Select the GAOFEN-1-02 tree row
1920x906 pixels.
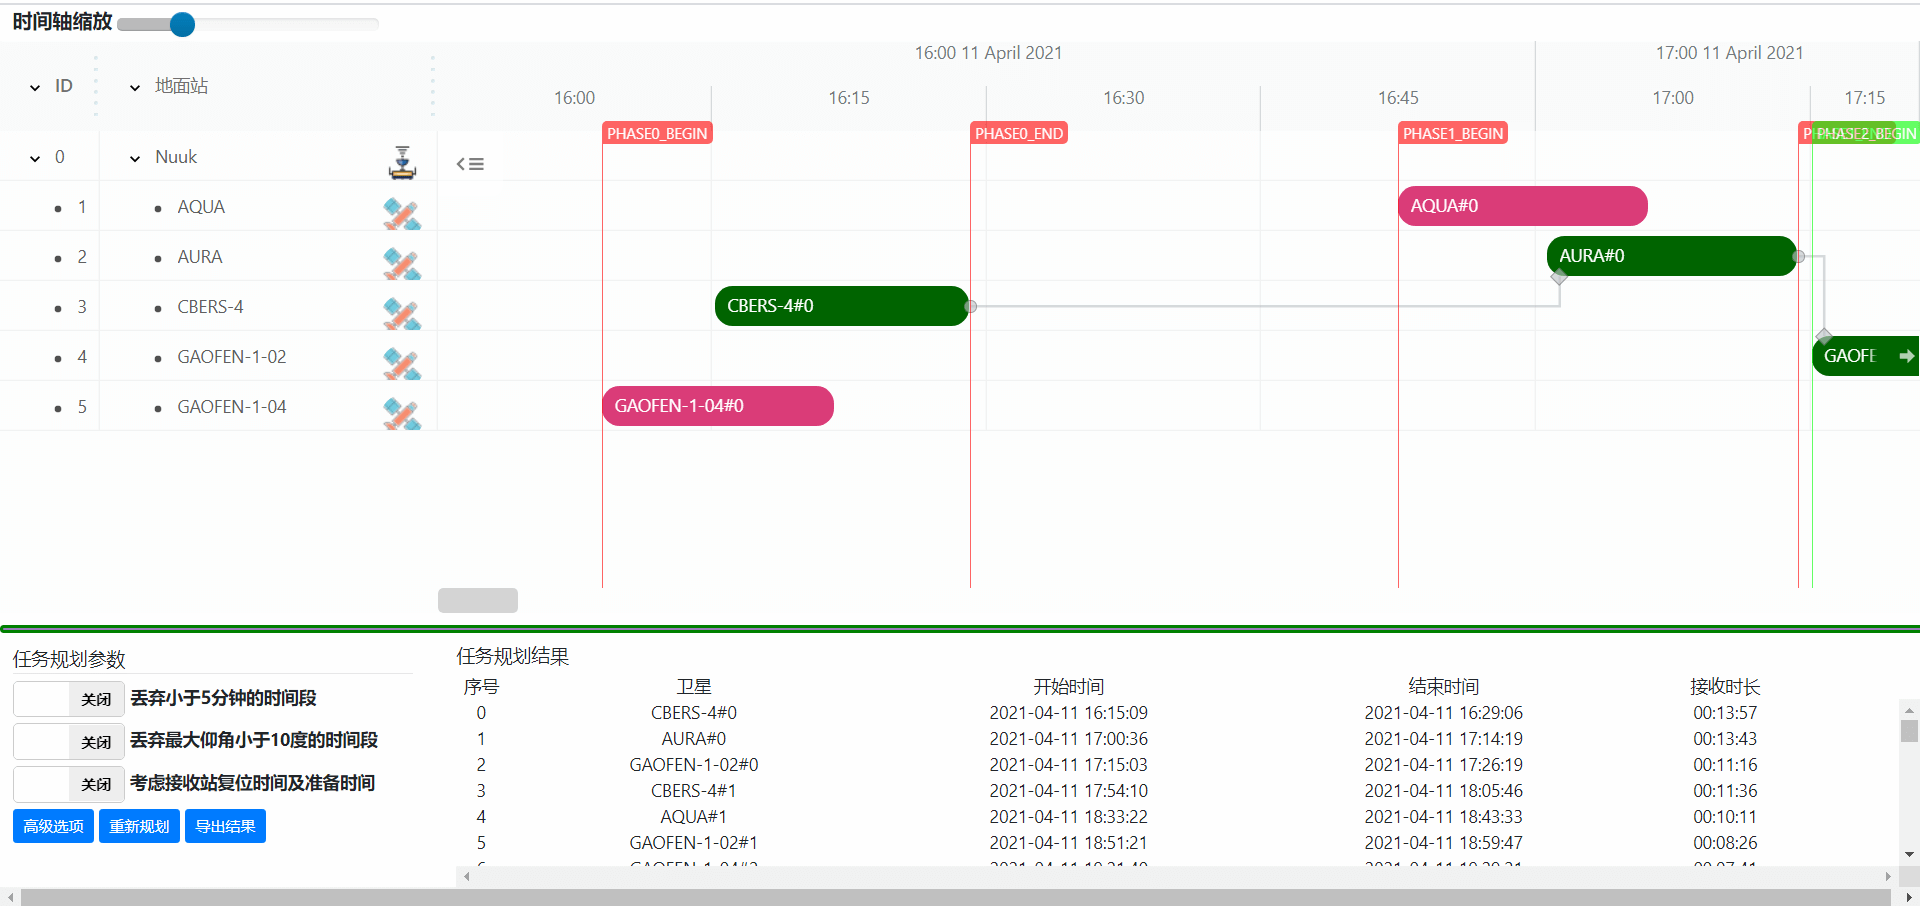218,357
